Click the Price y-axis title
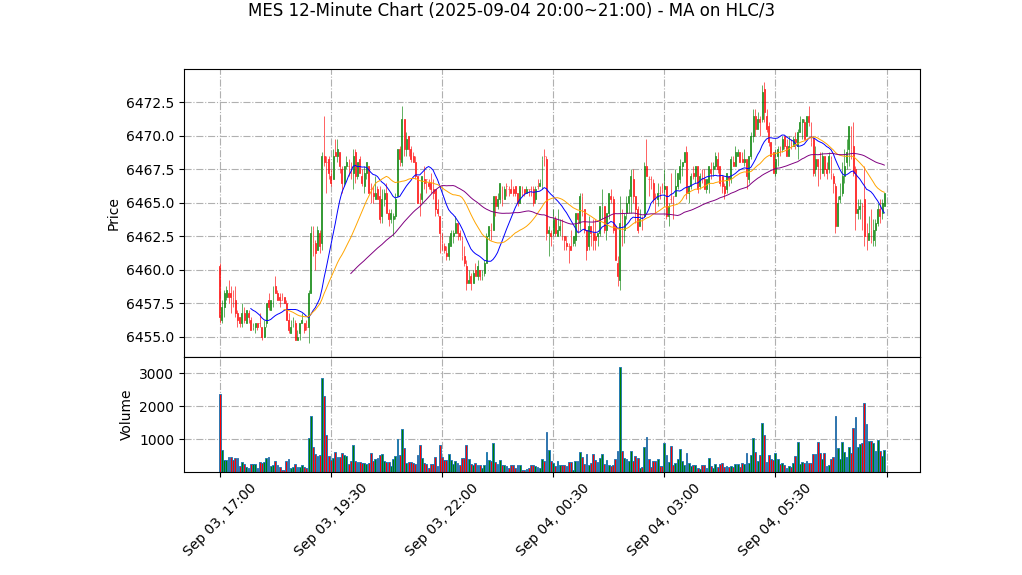The width and height of the screenshot is (1022, 575). click(113, 215)
